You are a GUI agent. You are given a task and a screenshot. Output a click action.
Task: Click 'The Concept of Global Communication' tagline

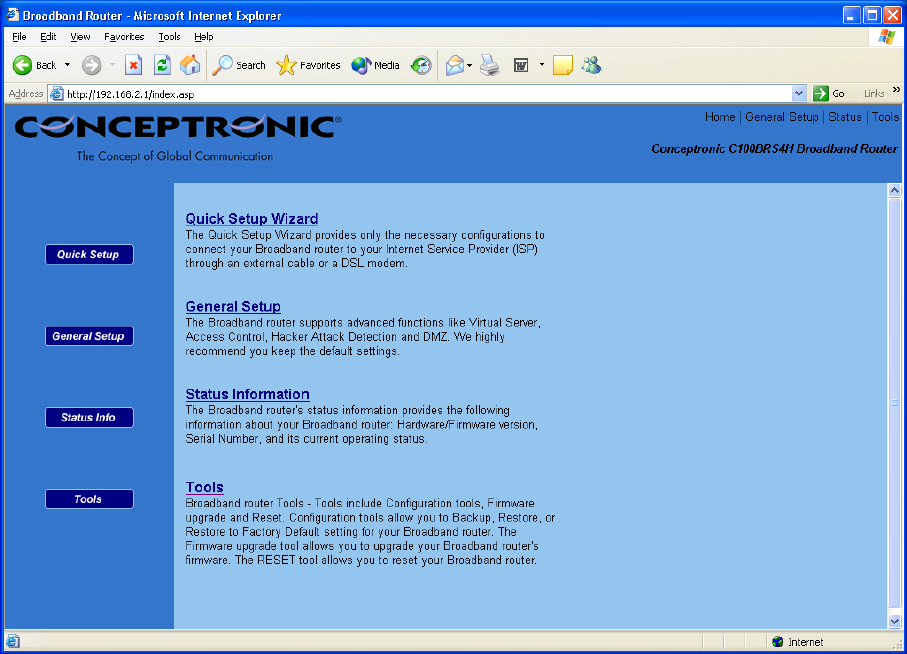click(175, 156)
